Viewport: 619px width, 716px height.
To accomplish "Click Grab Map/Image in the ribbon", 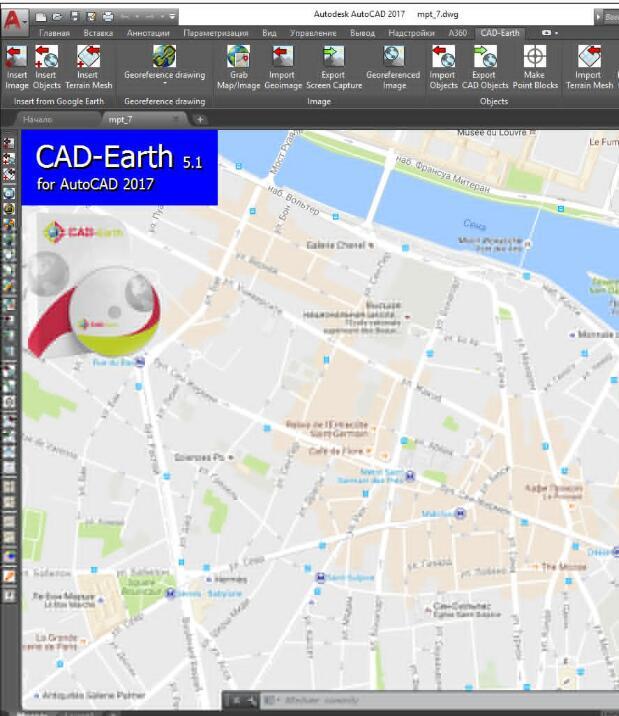I will point(238,67).
